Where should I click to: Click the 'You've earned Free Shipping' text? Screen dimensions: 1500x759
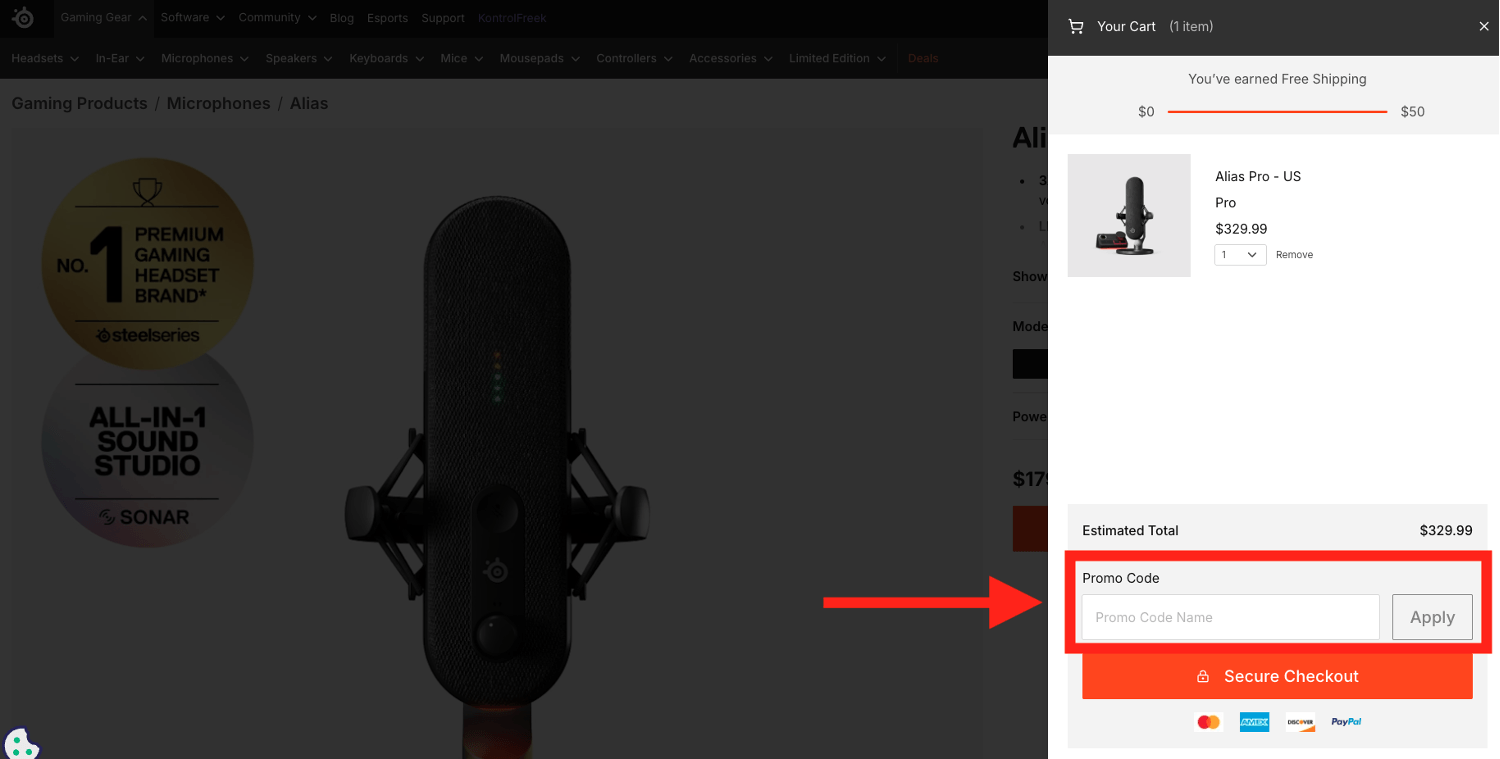1277,79
